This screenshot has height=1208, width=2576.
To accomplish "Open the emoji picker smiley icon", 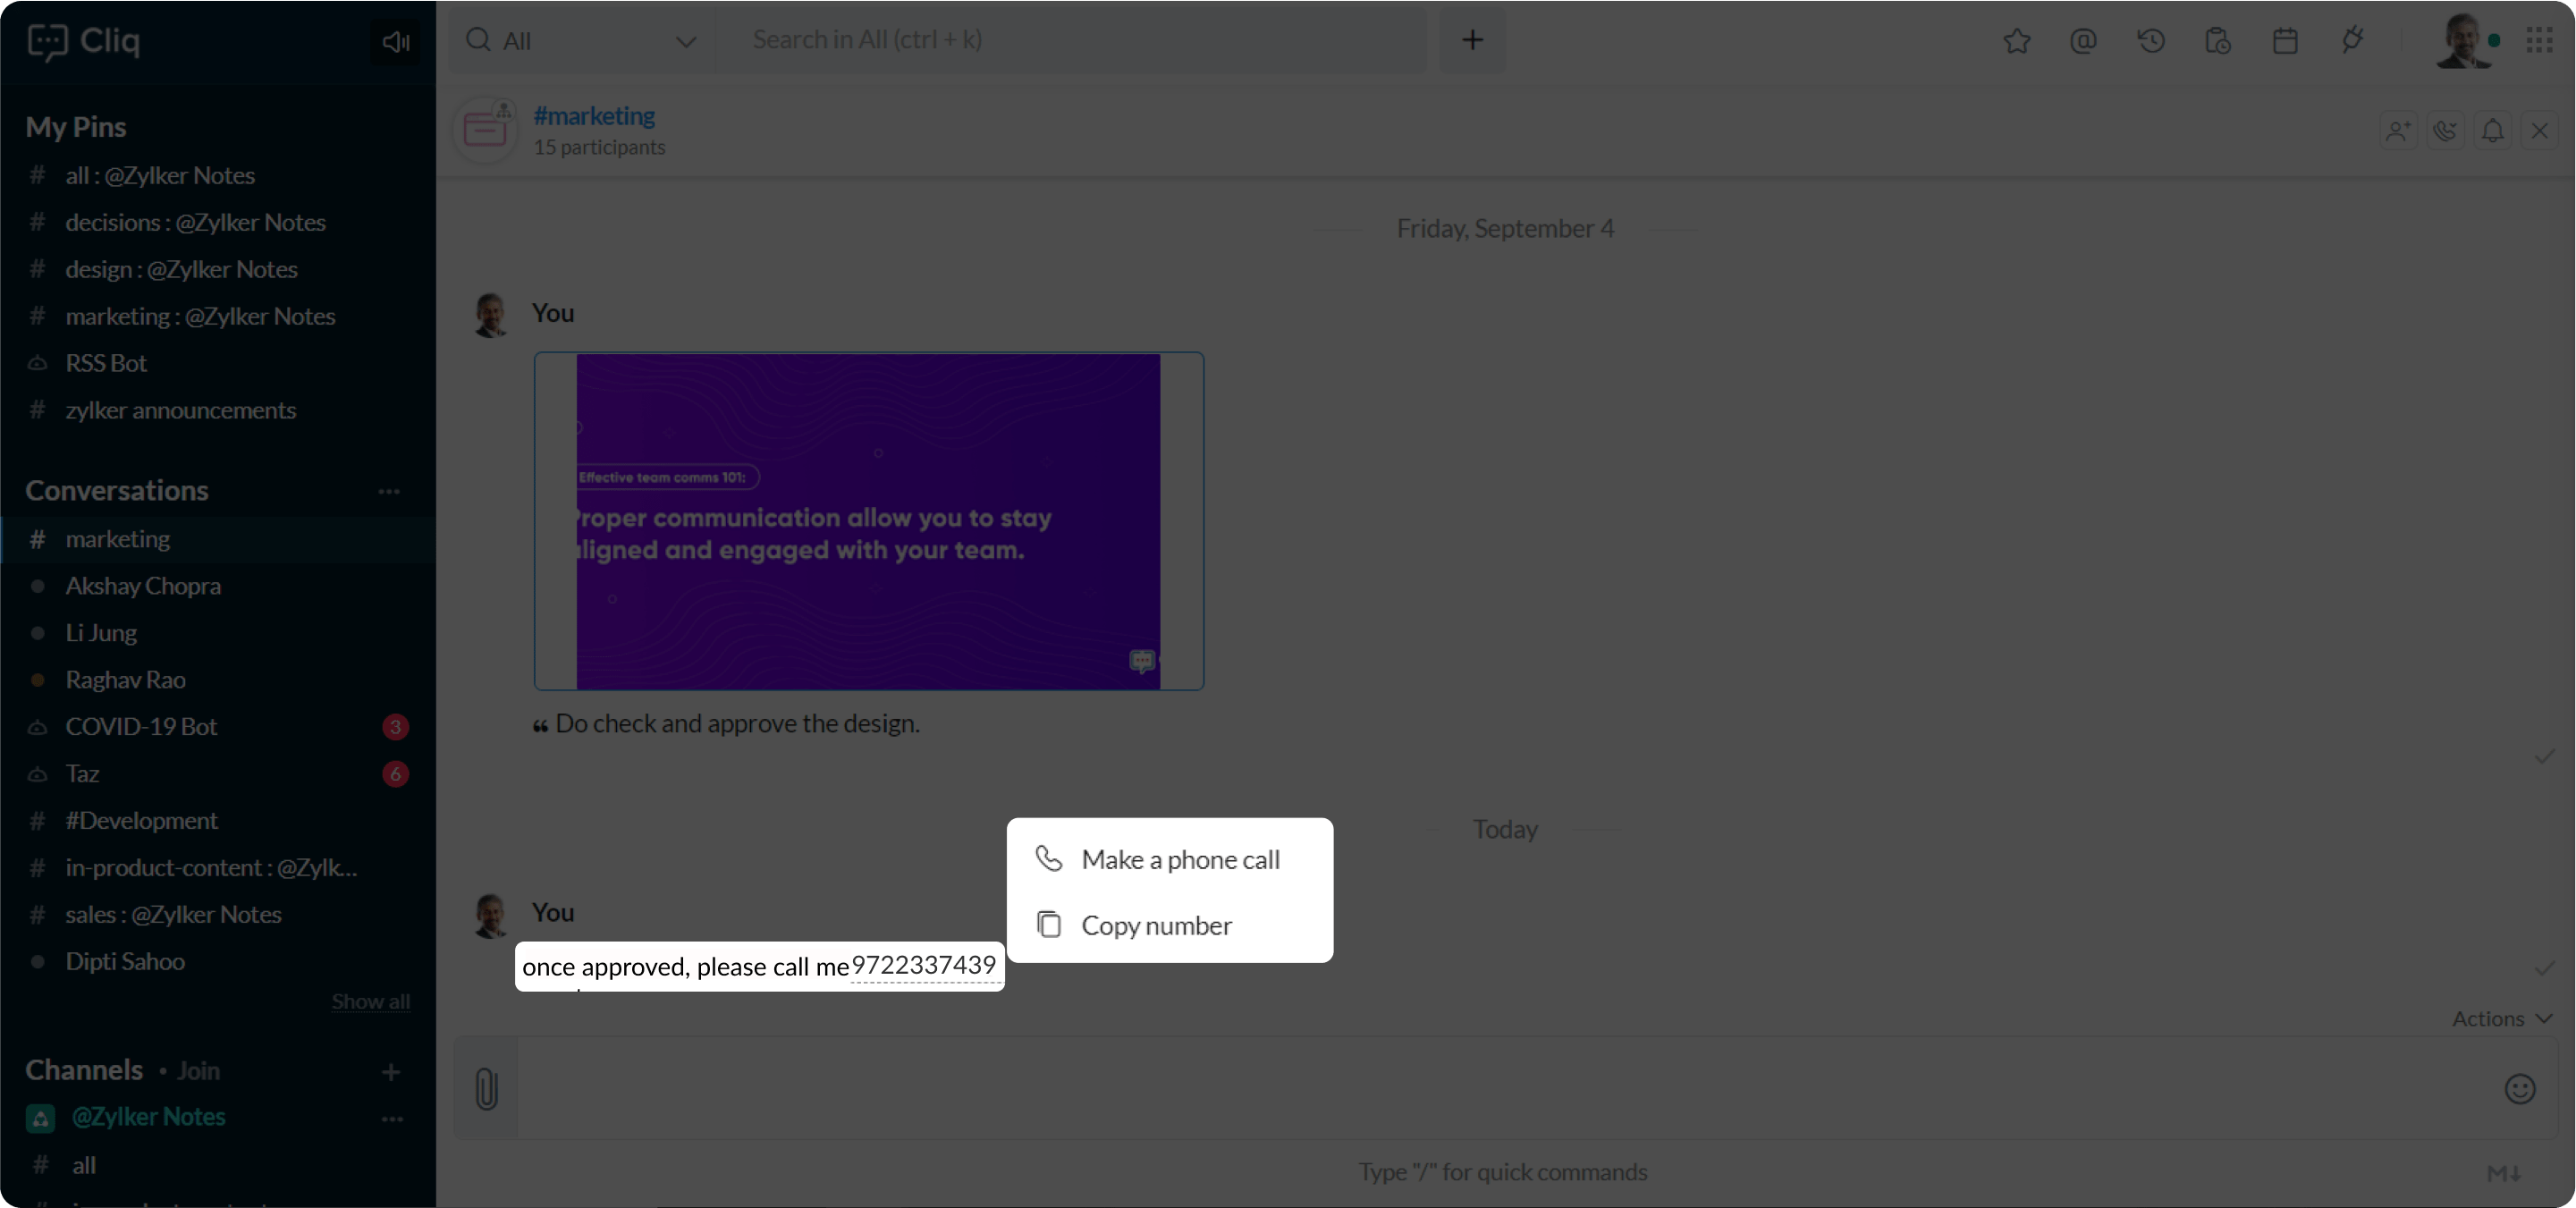I will [2519, 1089].
